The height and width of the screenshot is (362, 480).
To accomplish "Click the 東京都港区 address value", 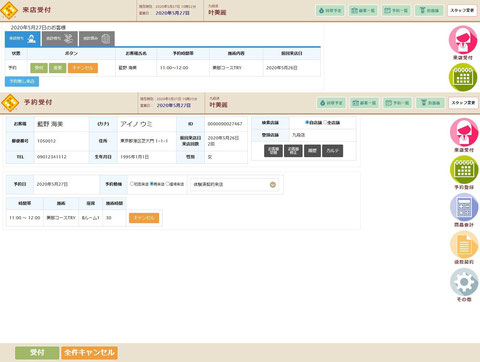I will pos(144,141).
